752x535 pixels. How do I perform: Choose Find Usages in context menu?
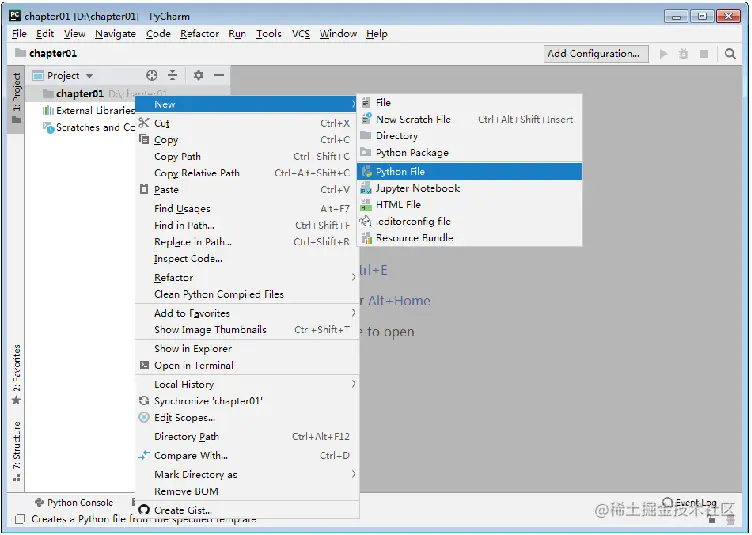[x=247, y=209]
